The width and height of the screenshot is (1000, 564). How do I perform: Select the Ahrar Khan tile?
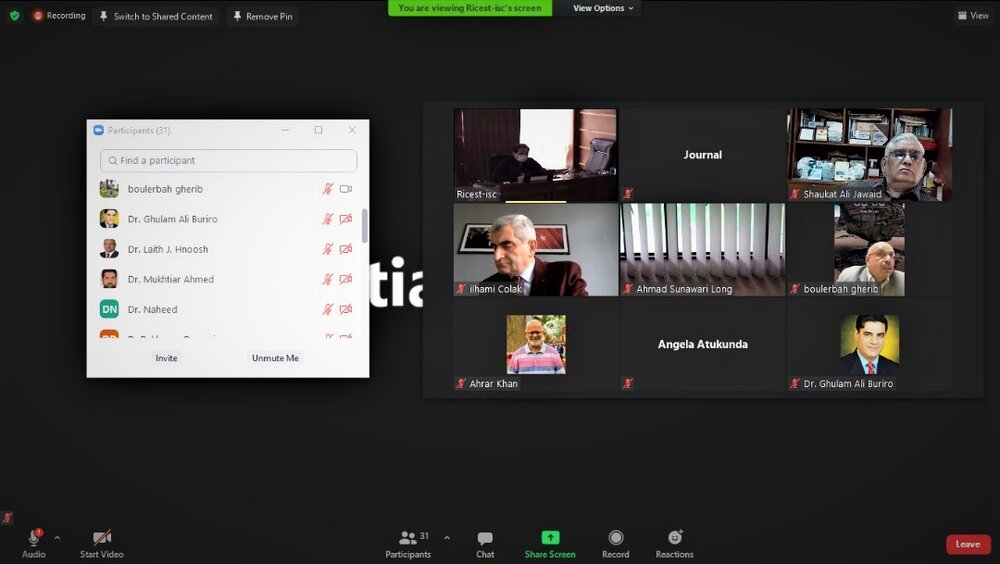[x=536, y=345]
